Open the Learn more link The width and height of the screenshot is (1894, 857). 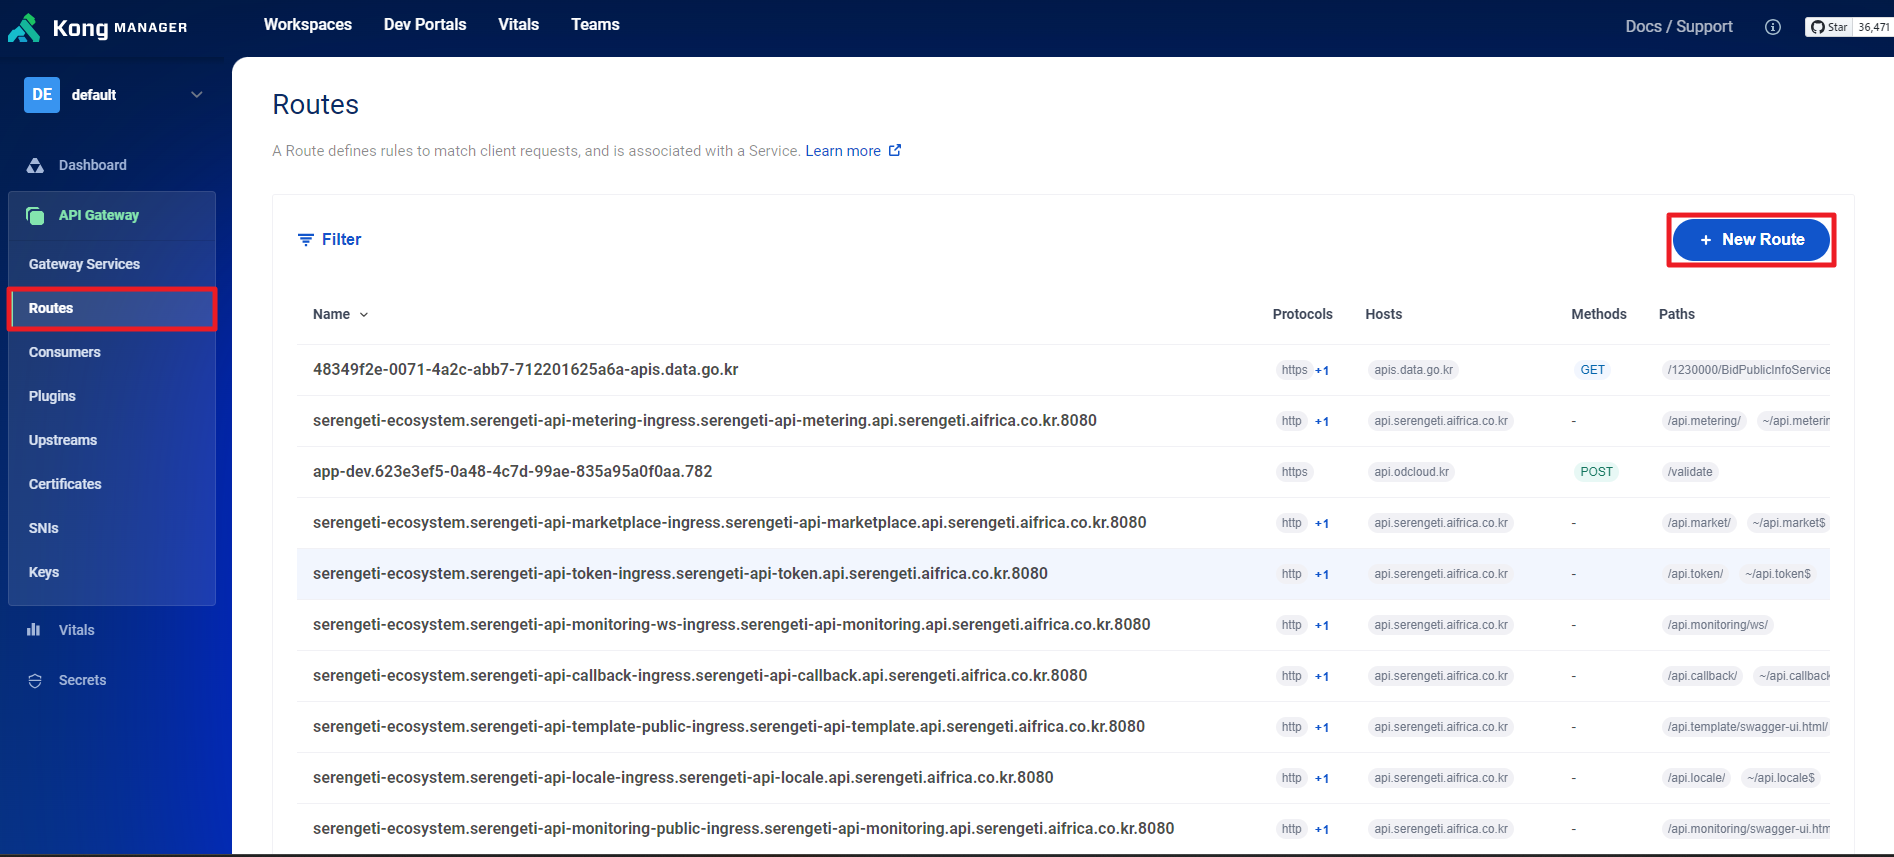pos(843,151)
